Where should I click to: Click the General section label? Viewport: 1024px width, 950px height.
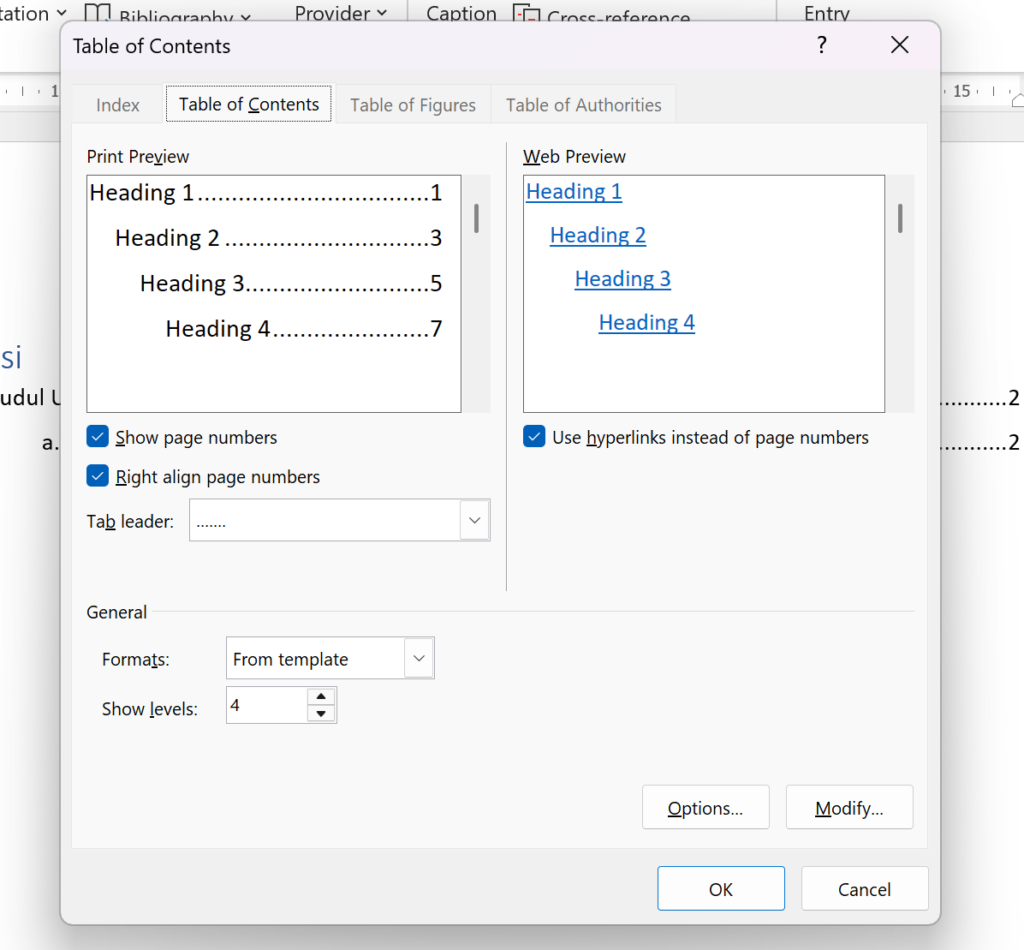click(x=116, y=612)
